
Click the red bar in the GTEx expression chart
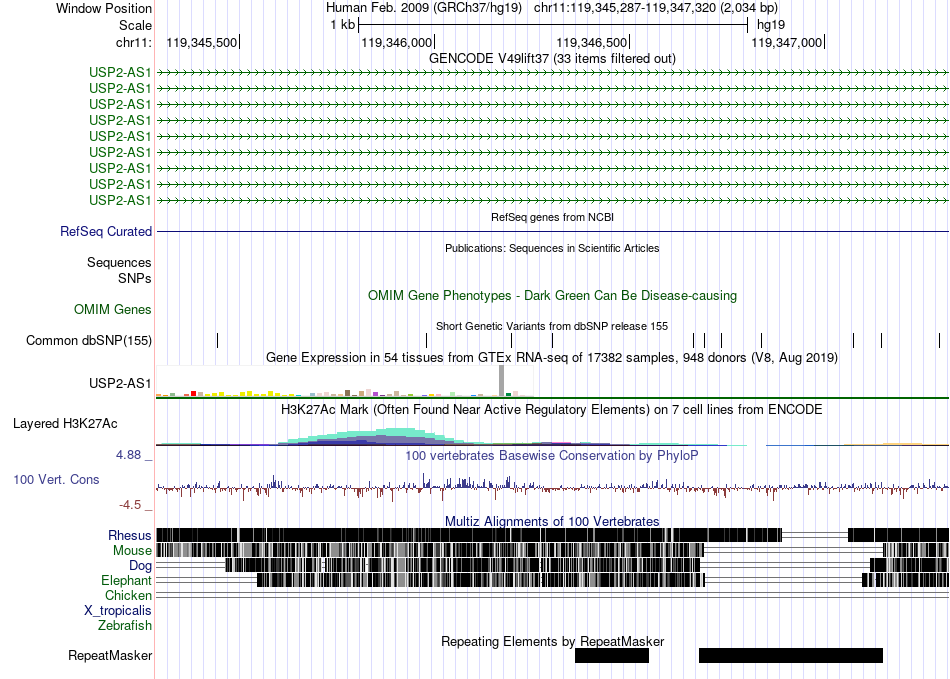coord(193,394)
